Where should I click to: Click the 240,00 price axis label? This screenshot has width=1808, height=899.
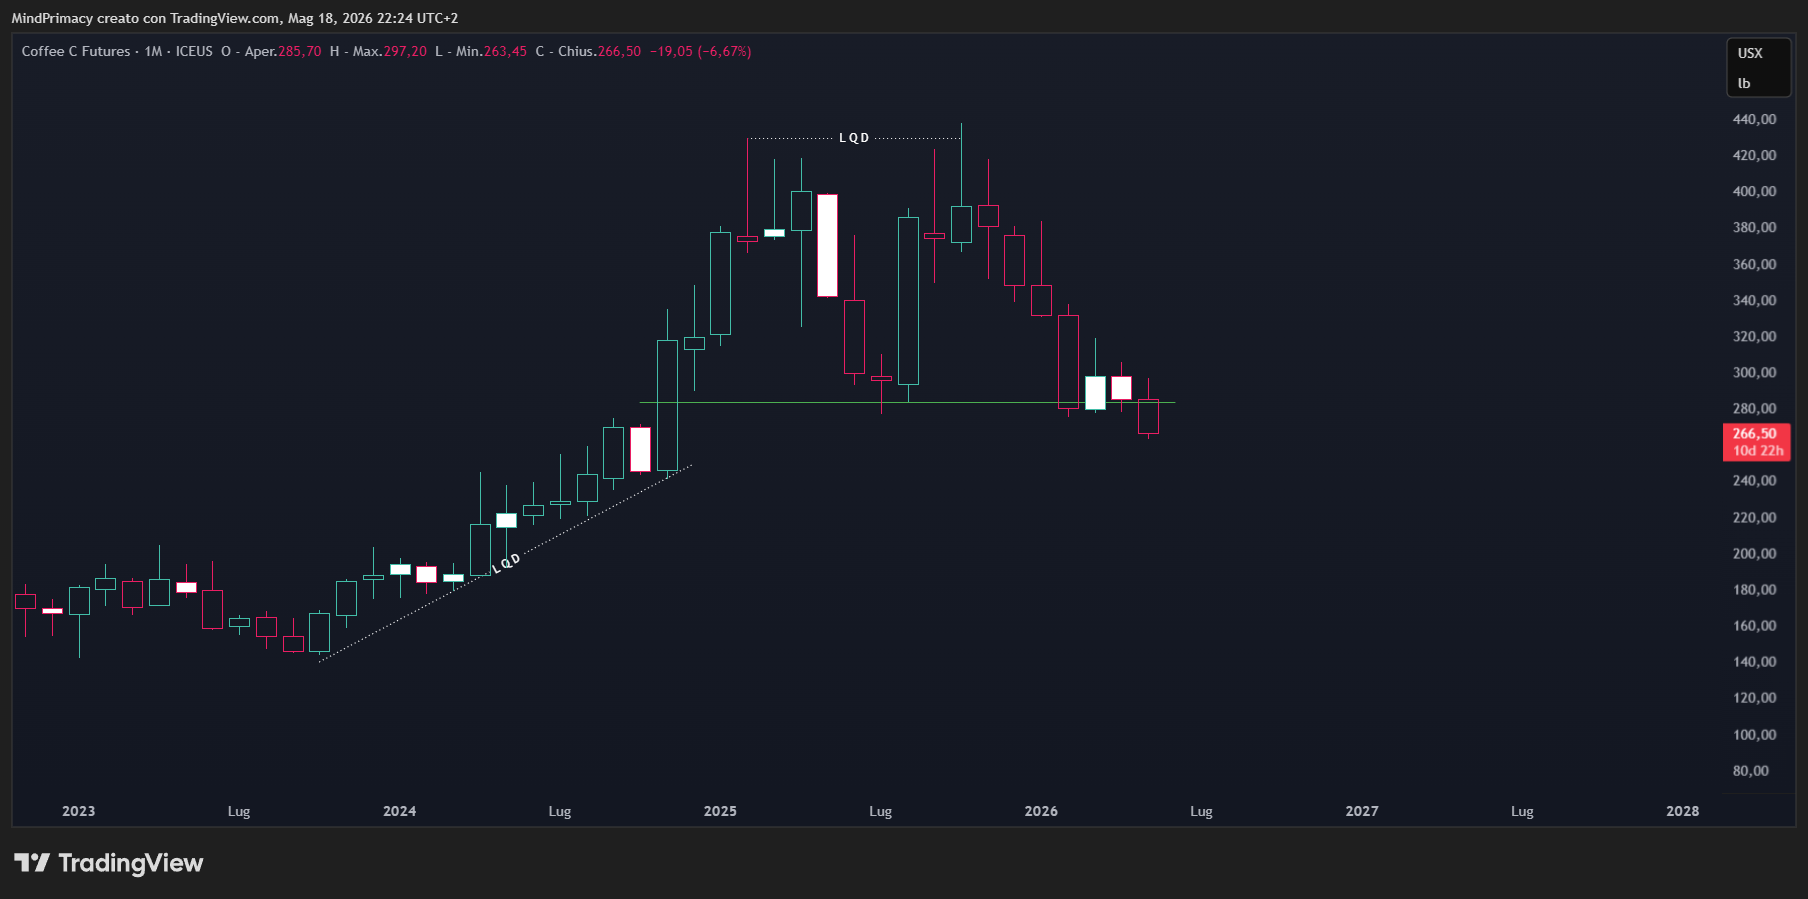click(x=1754, y=480)
